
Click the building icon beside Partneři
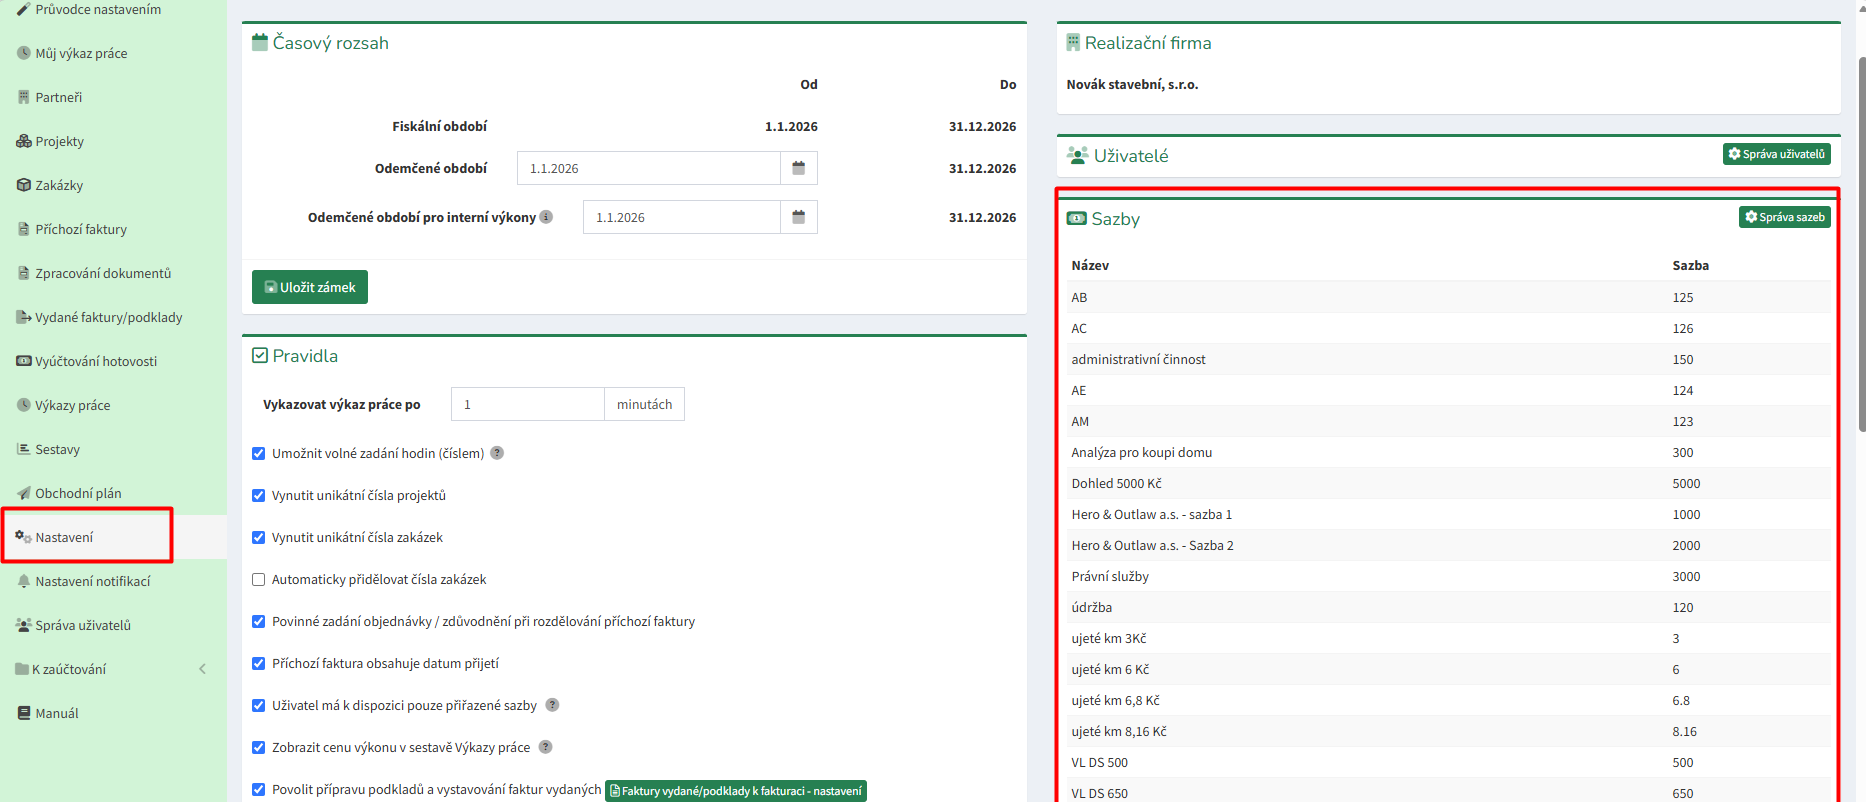click(x=24, y=97)
